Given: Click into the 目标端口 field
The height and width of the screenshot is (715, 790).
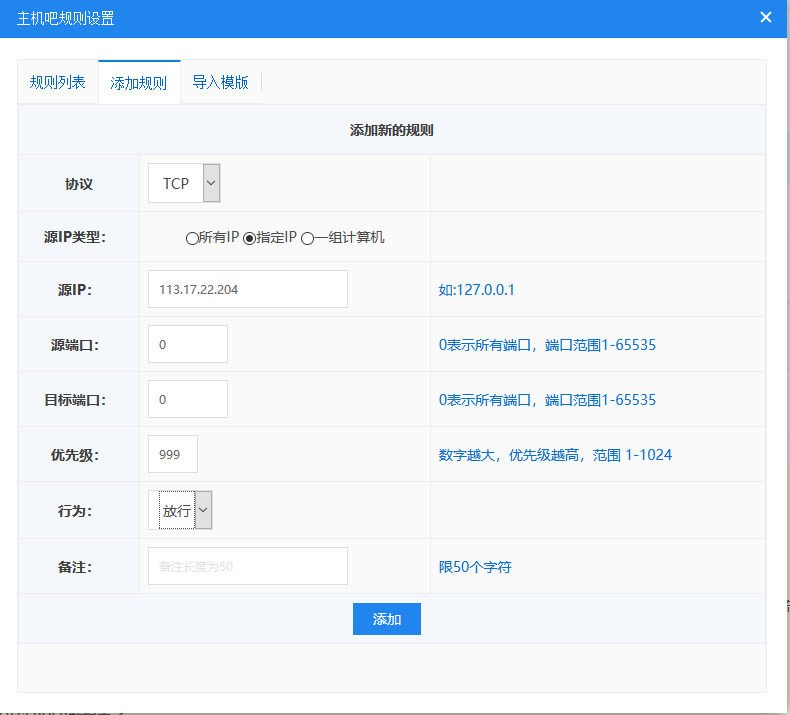Looking at the screenshot, I should 187,399.
